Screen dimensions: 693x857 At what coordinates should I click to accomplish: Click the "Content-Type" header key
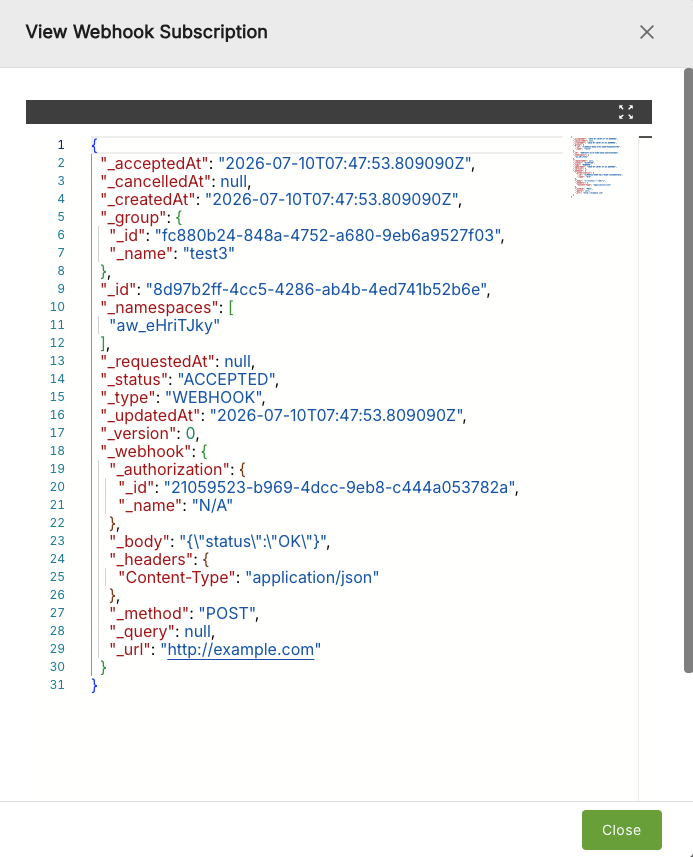click(177, 578)
